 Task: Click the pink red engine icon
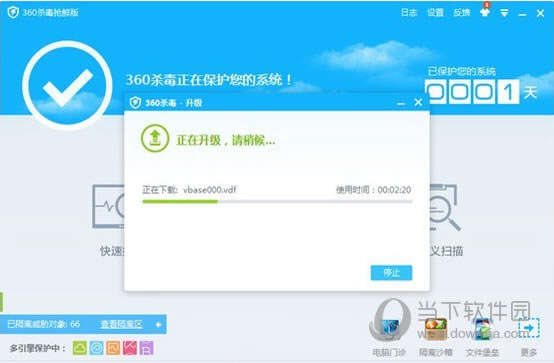(130, 348)
